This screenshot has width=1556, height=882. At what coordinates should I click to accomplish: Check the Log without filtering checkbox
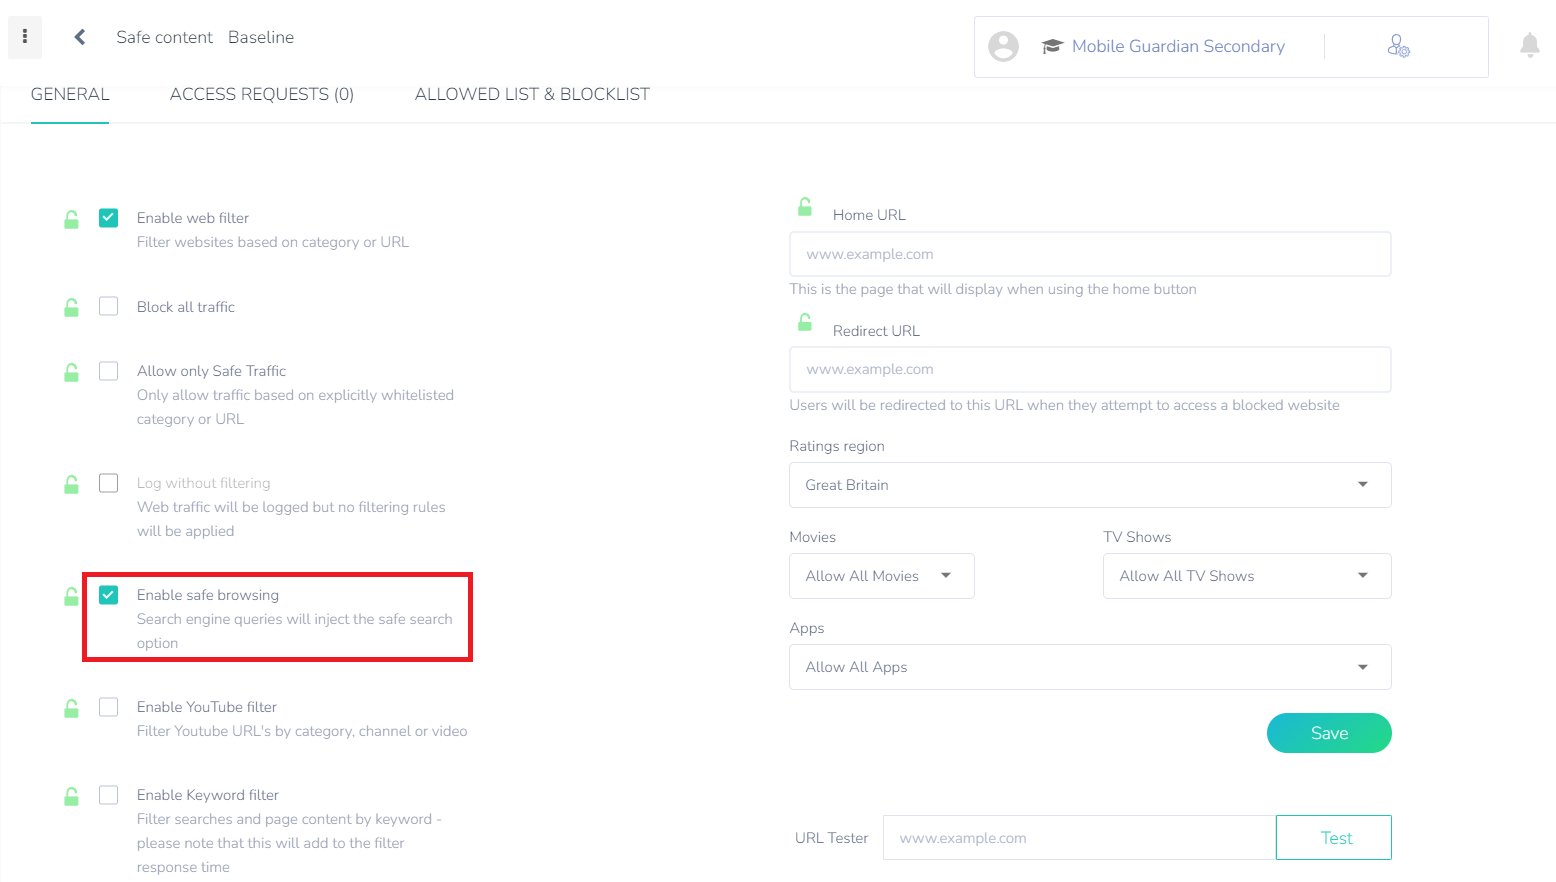click(109, 483)
